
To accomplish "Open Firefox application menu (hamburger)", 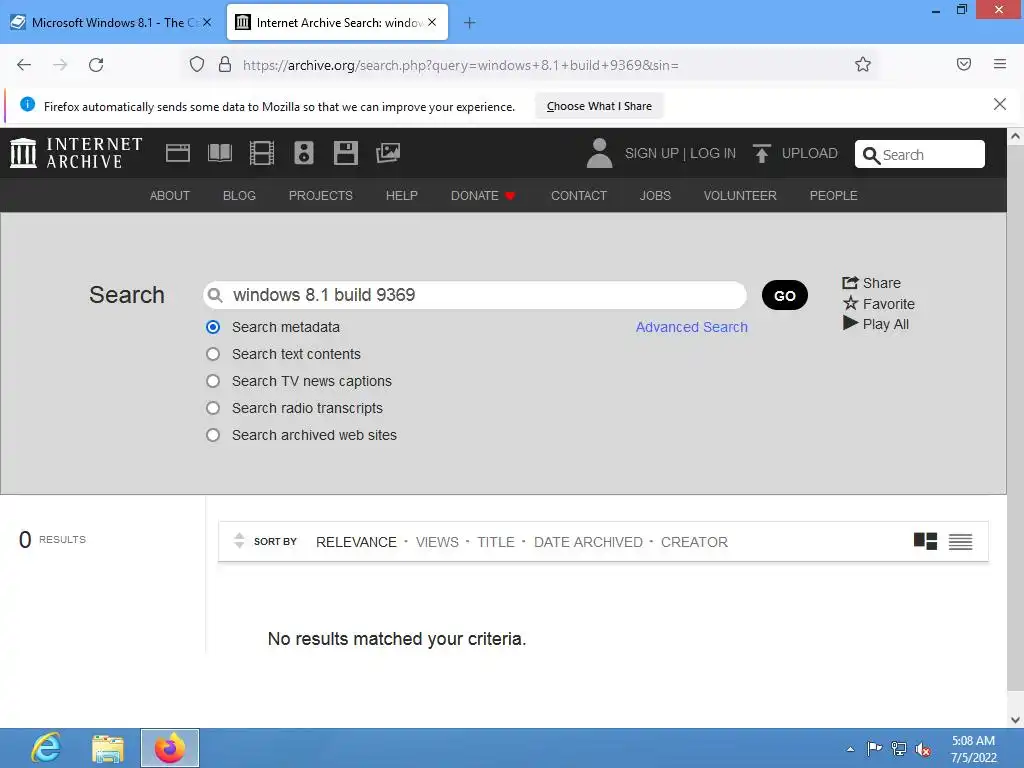I will pyautogui.click(x=999, y=64).
